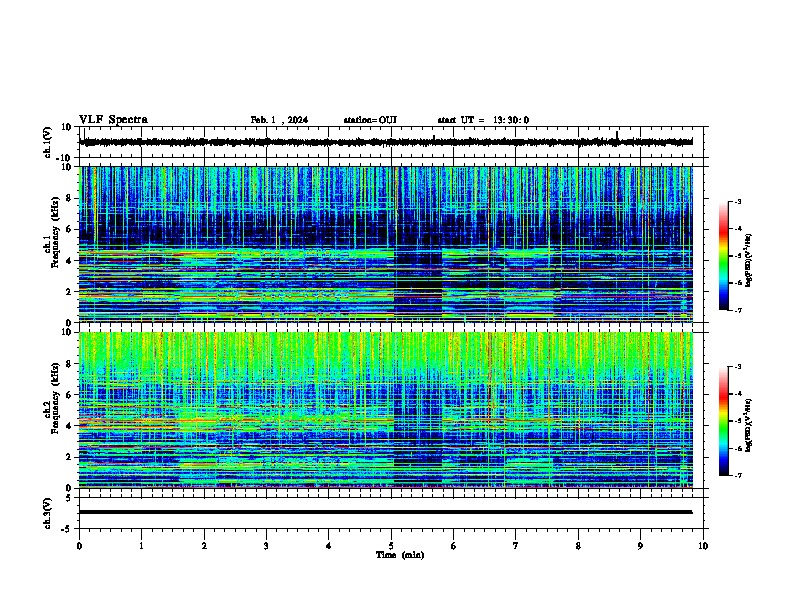Click the "ch.1(V)" vertical axis label

click(x=48, y=142)
